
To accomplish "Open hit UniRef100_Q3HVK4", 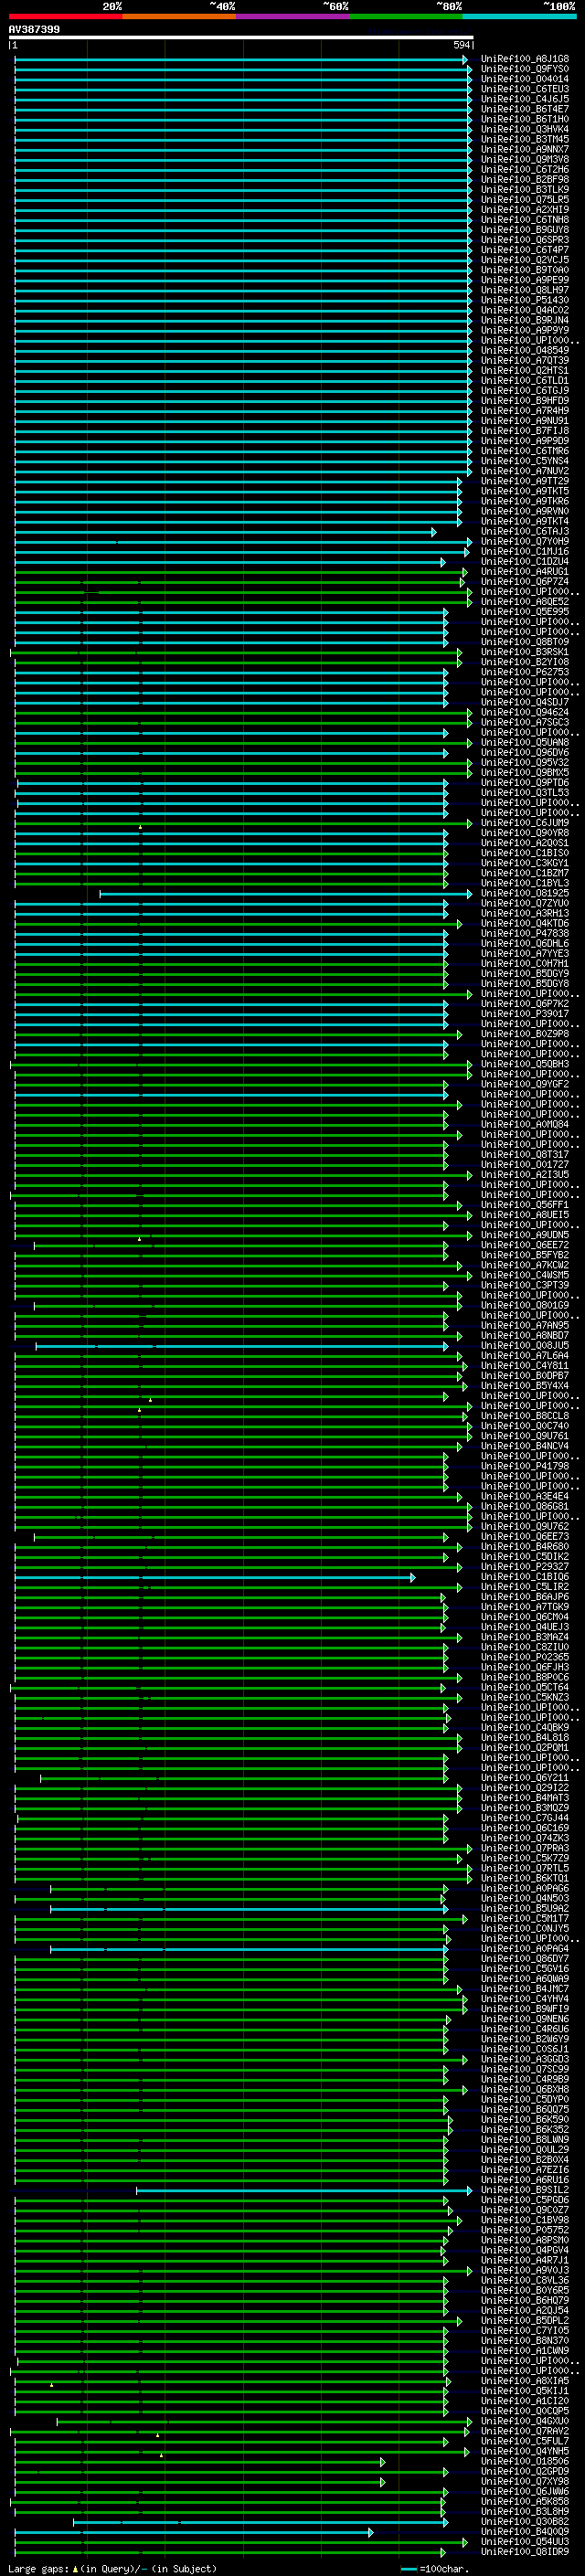I will coord(525,129).
